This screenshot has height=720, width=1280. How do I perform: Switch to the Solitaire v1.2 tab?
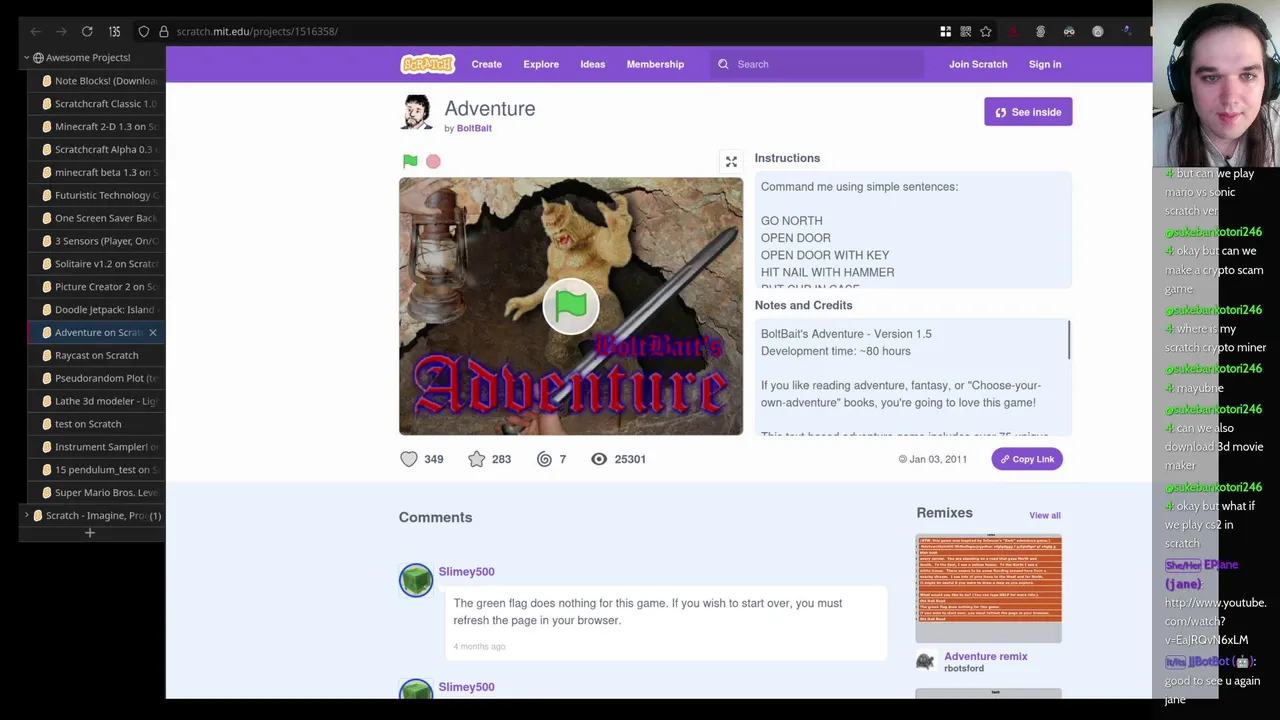point(97,264)
